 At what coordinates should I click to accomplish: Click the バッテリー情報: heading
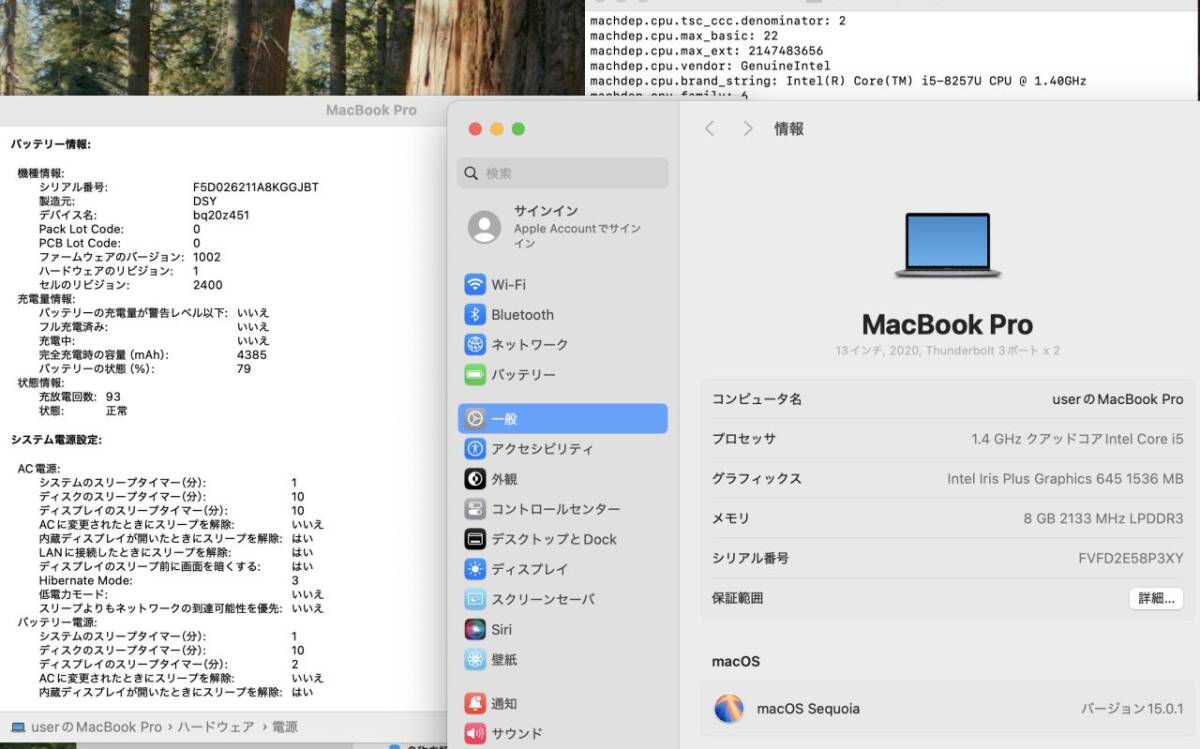click(51, 145)
